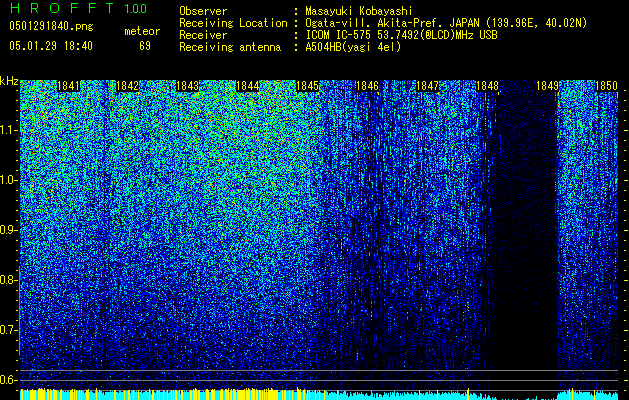The width and height of the screenshot is (629, 400).
Task: Click the 1850 time marker
Action: tap(606, 86)
